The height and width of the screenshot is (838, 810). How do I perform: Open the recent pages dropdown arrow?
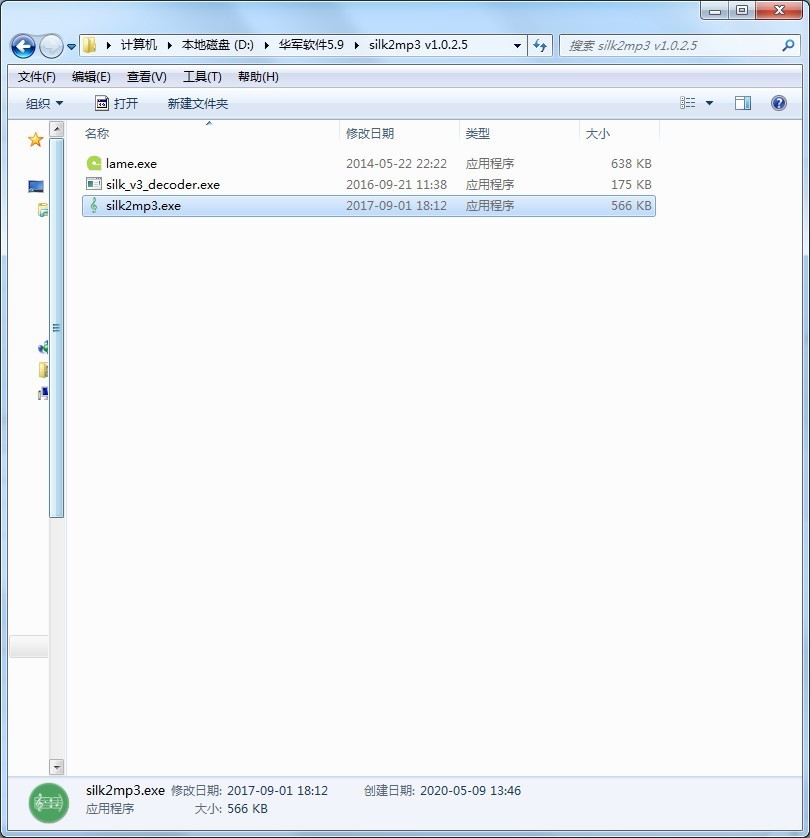click(x=71, y=46)
